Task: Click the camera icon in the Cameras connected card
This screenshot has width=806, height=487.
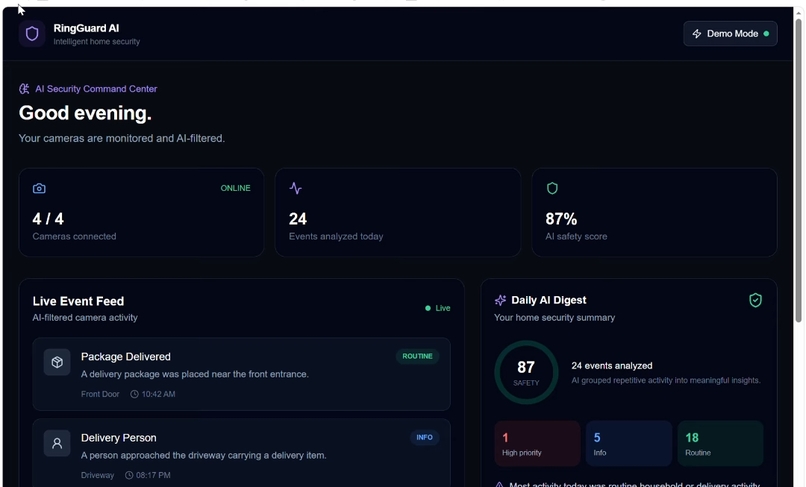Action: (x=39, y=188)
